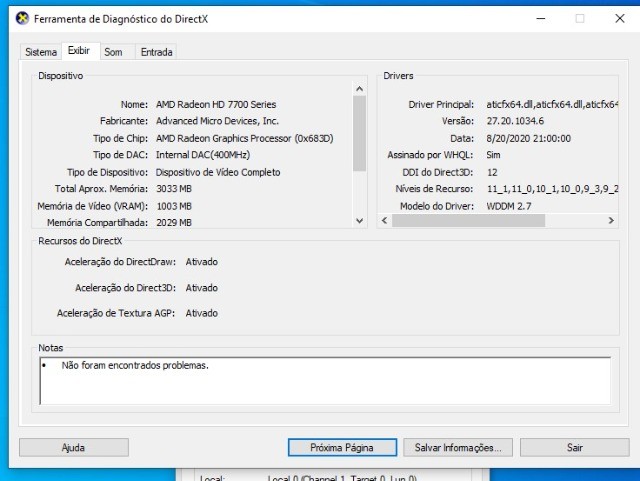
Task: Click the Níveis de Recurso value '11_1,11_0...'
Action: pyautogui.click(x=553, y=189)
